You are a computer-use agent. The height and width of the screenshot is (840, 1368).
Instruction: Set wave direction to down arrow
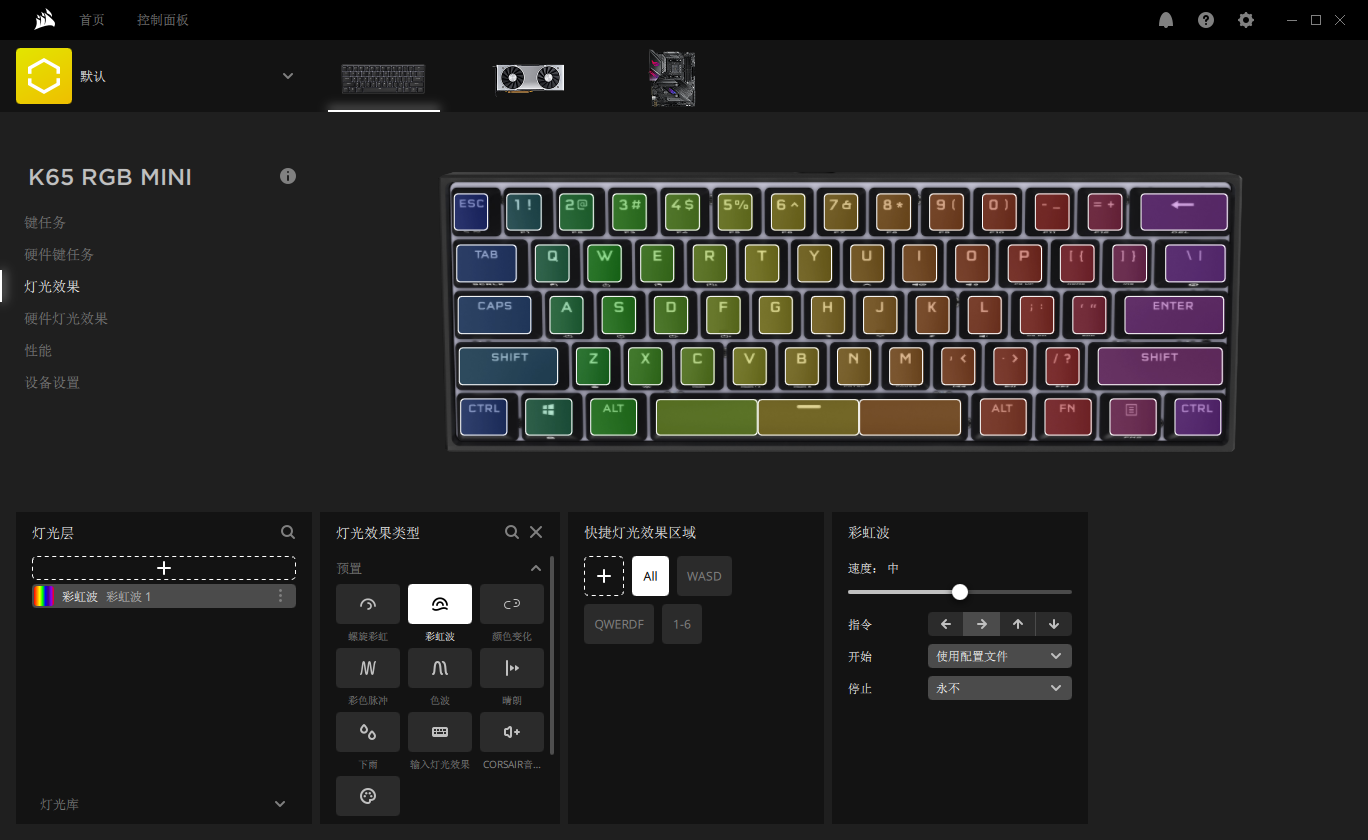[x=1054, y=624]
